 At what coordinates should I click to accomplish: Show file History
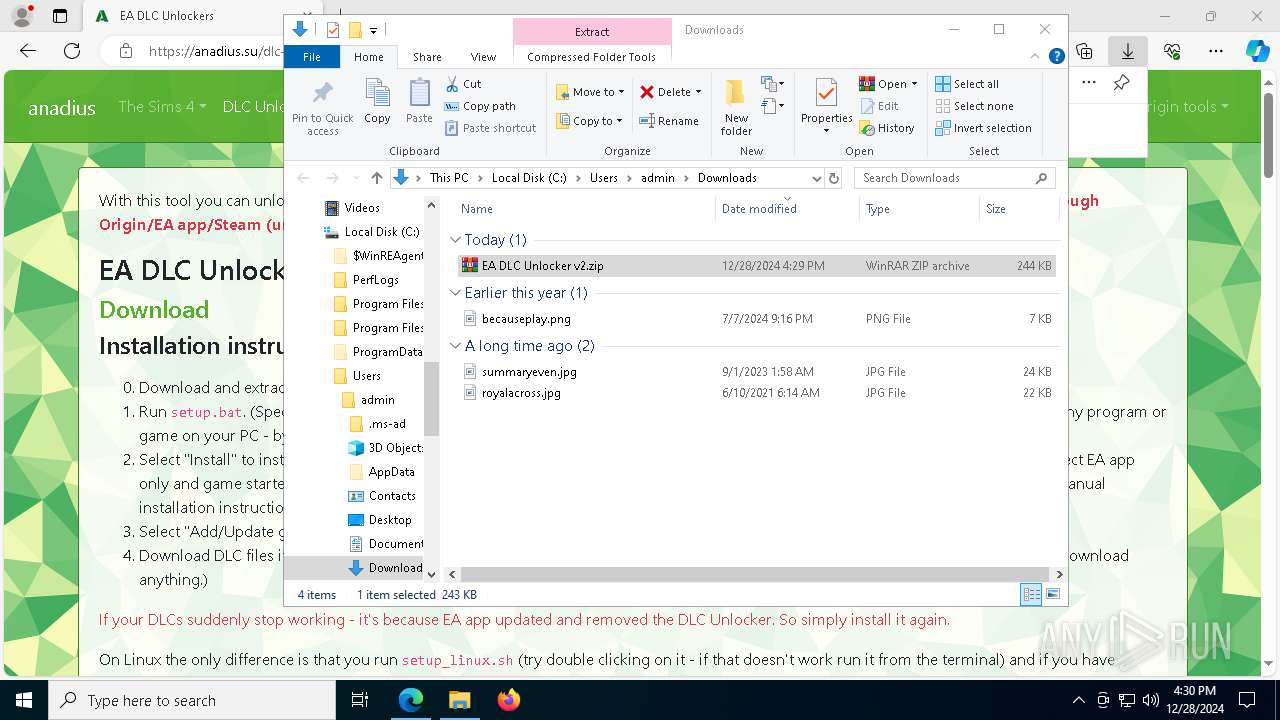[887, 128]
